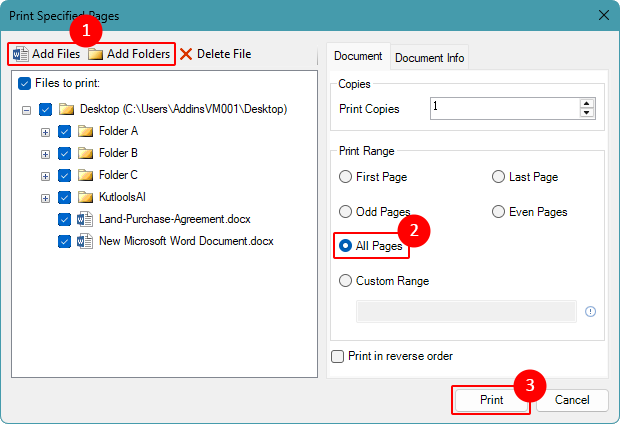Uncheck the Folder C checkbox
Image resolution: width=620 pixels, height=424 pixels.
click(64, 175)
